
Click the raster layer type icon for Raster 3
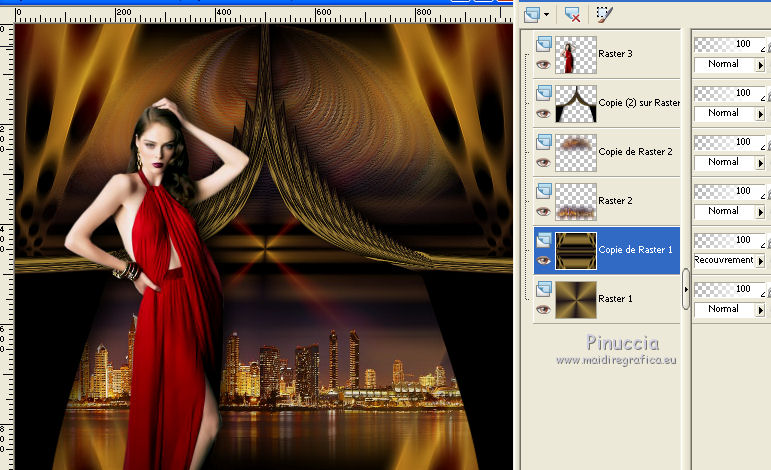click(x=543, y=44)
